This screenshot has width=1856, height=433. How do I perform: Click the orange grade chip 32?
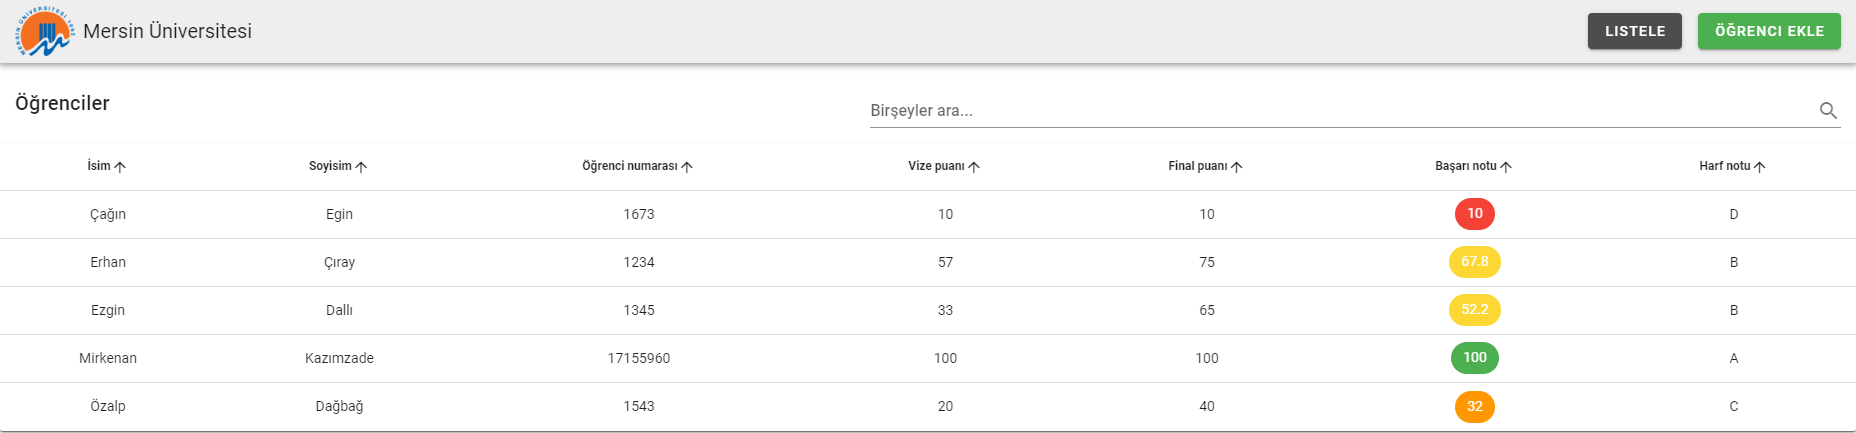1475,406
